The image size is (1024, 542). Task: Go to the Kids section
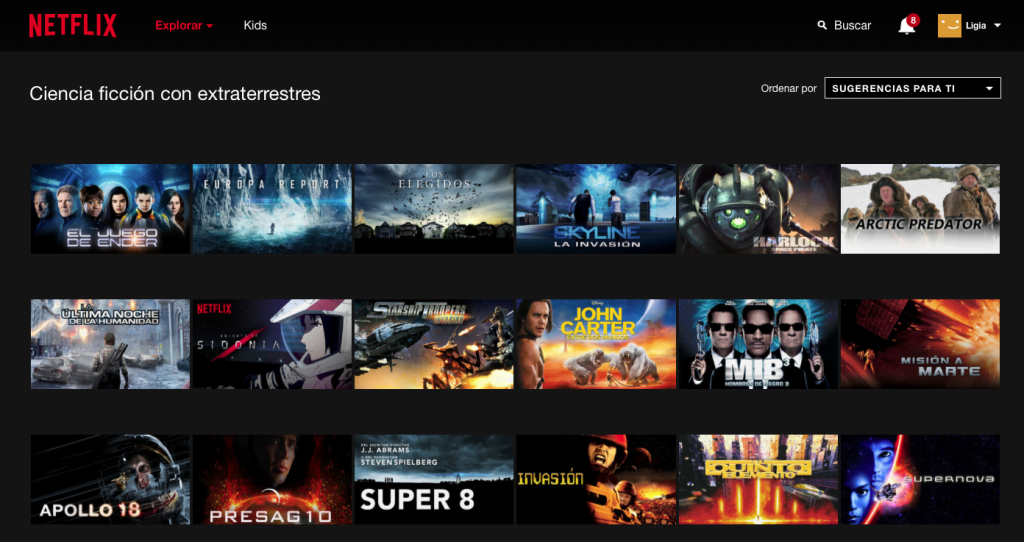coord(255,25)
